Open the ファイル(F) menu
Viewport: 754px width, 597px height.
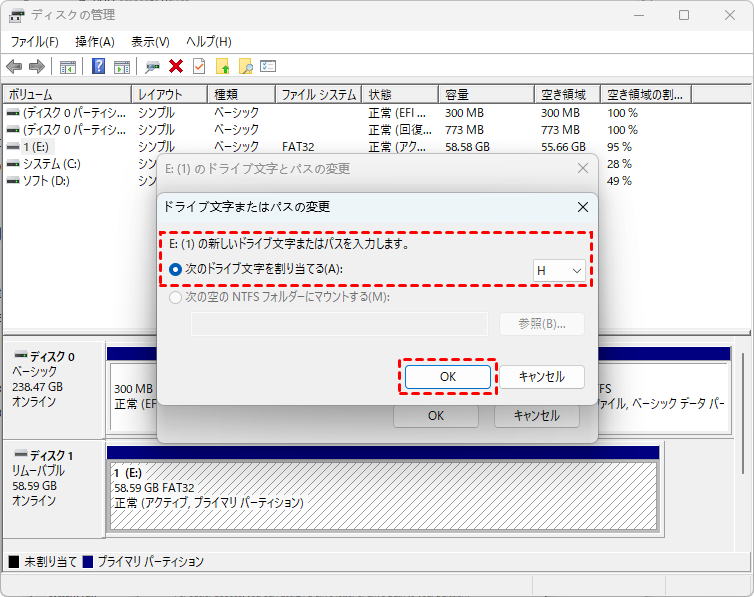[x=35, y=42]
